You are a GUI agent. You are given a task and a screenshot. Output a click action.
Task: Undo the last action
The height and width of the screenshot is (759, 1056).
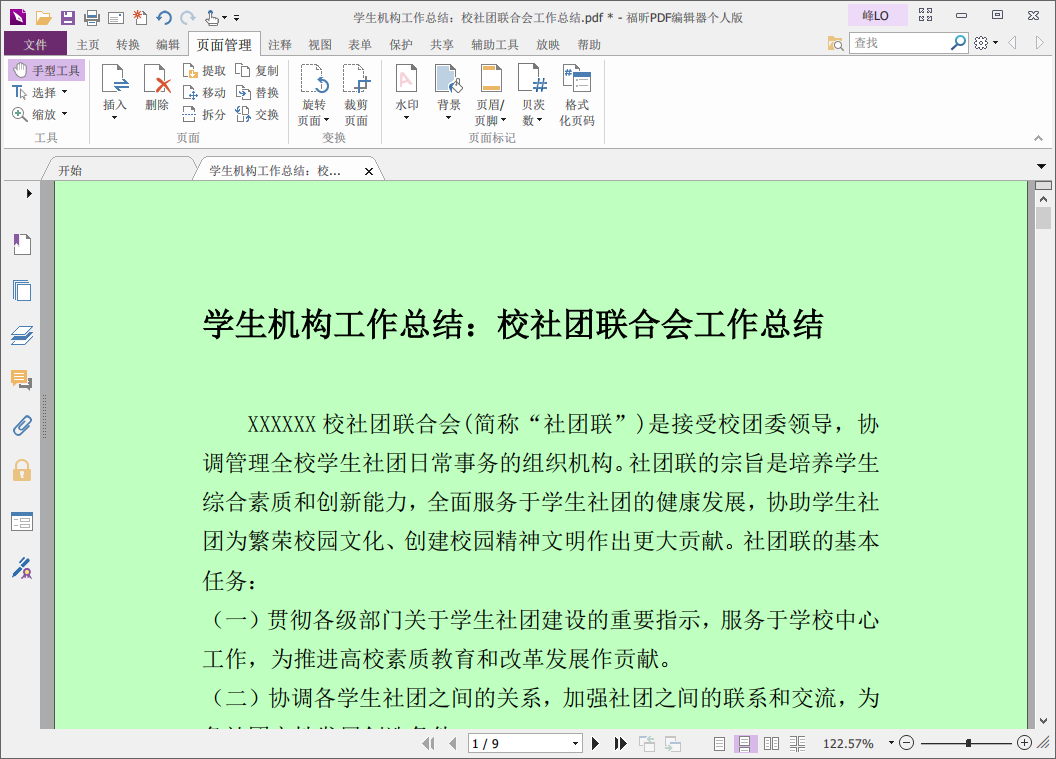[164, 18]
